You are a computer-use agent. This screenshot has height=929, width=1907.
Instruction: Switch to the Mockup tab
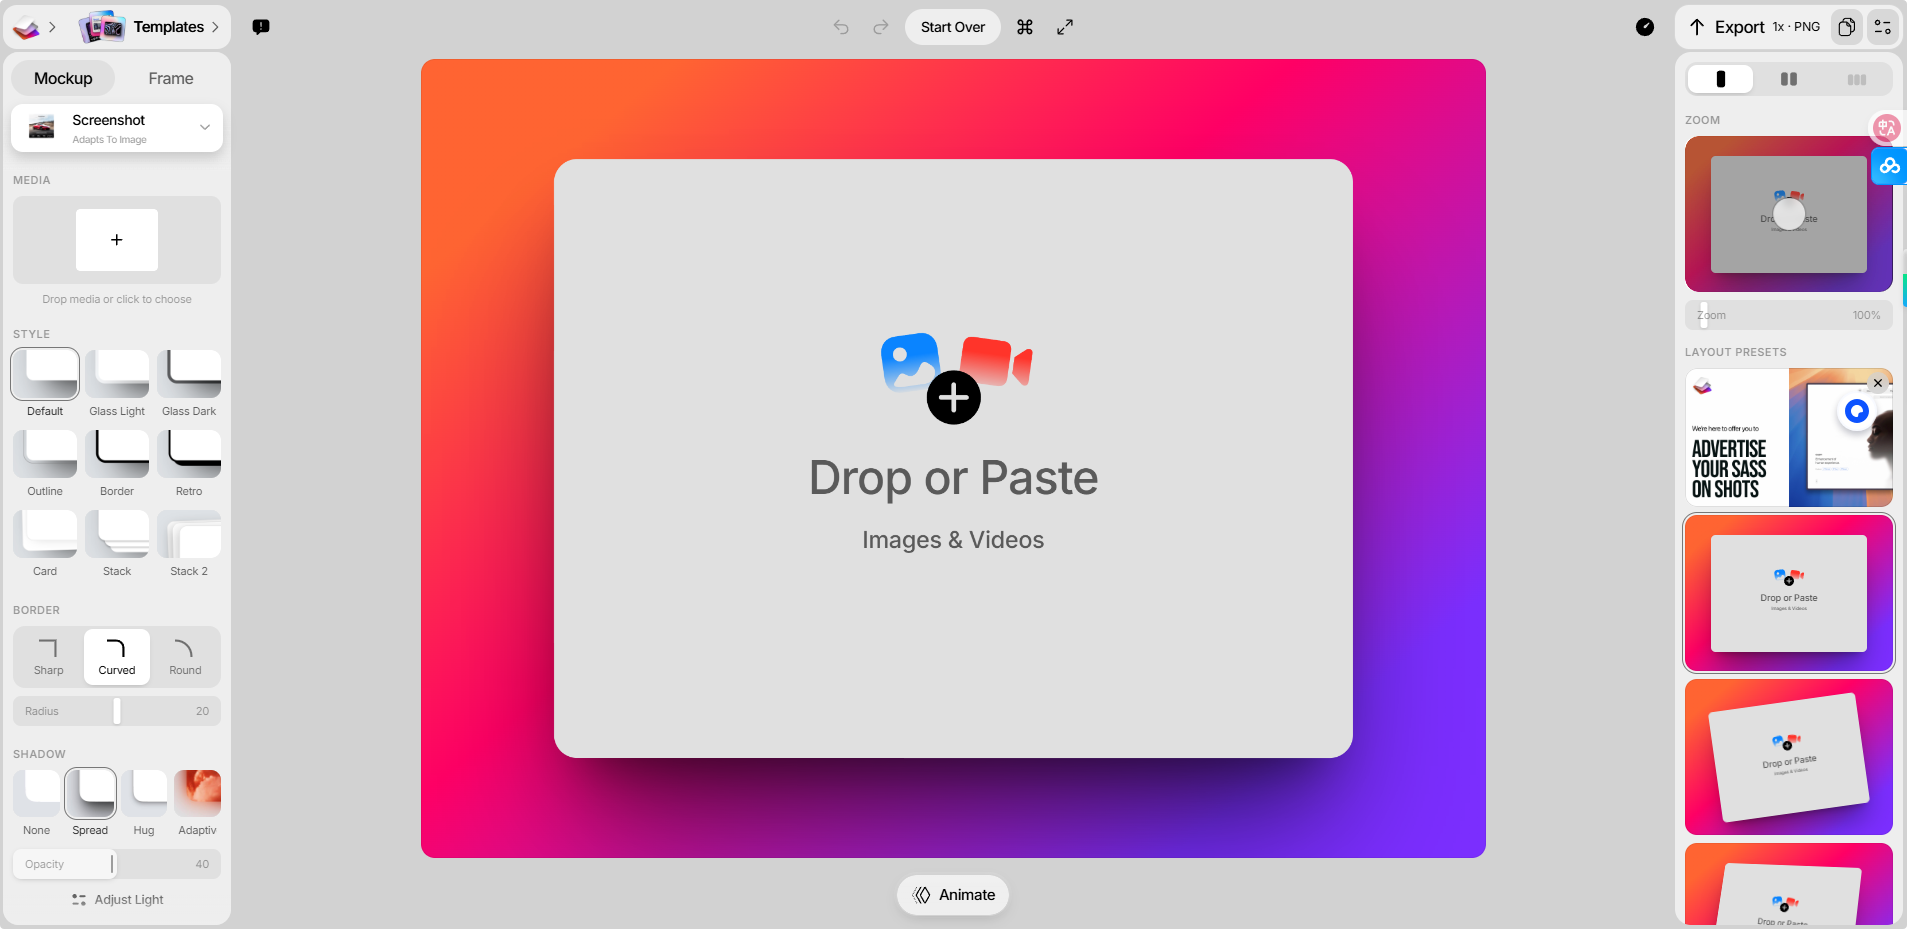coord(63,78)
